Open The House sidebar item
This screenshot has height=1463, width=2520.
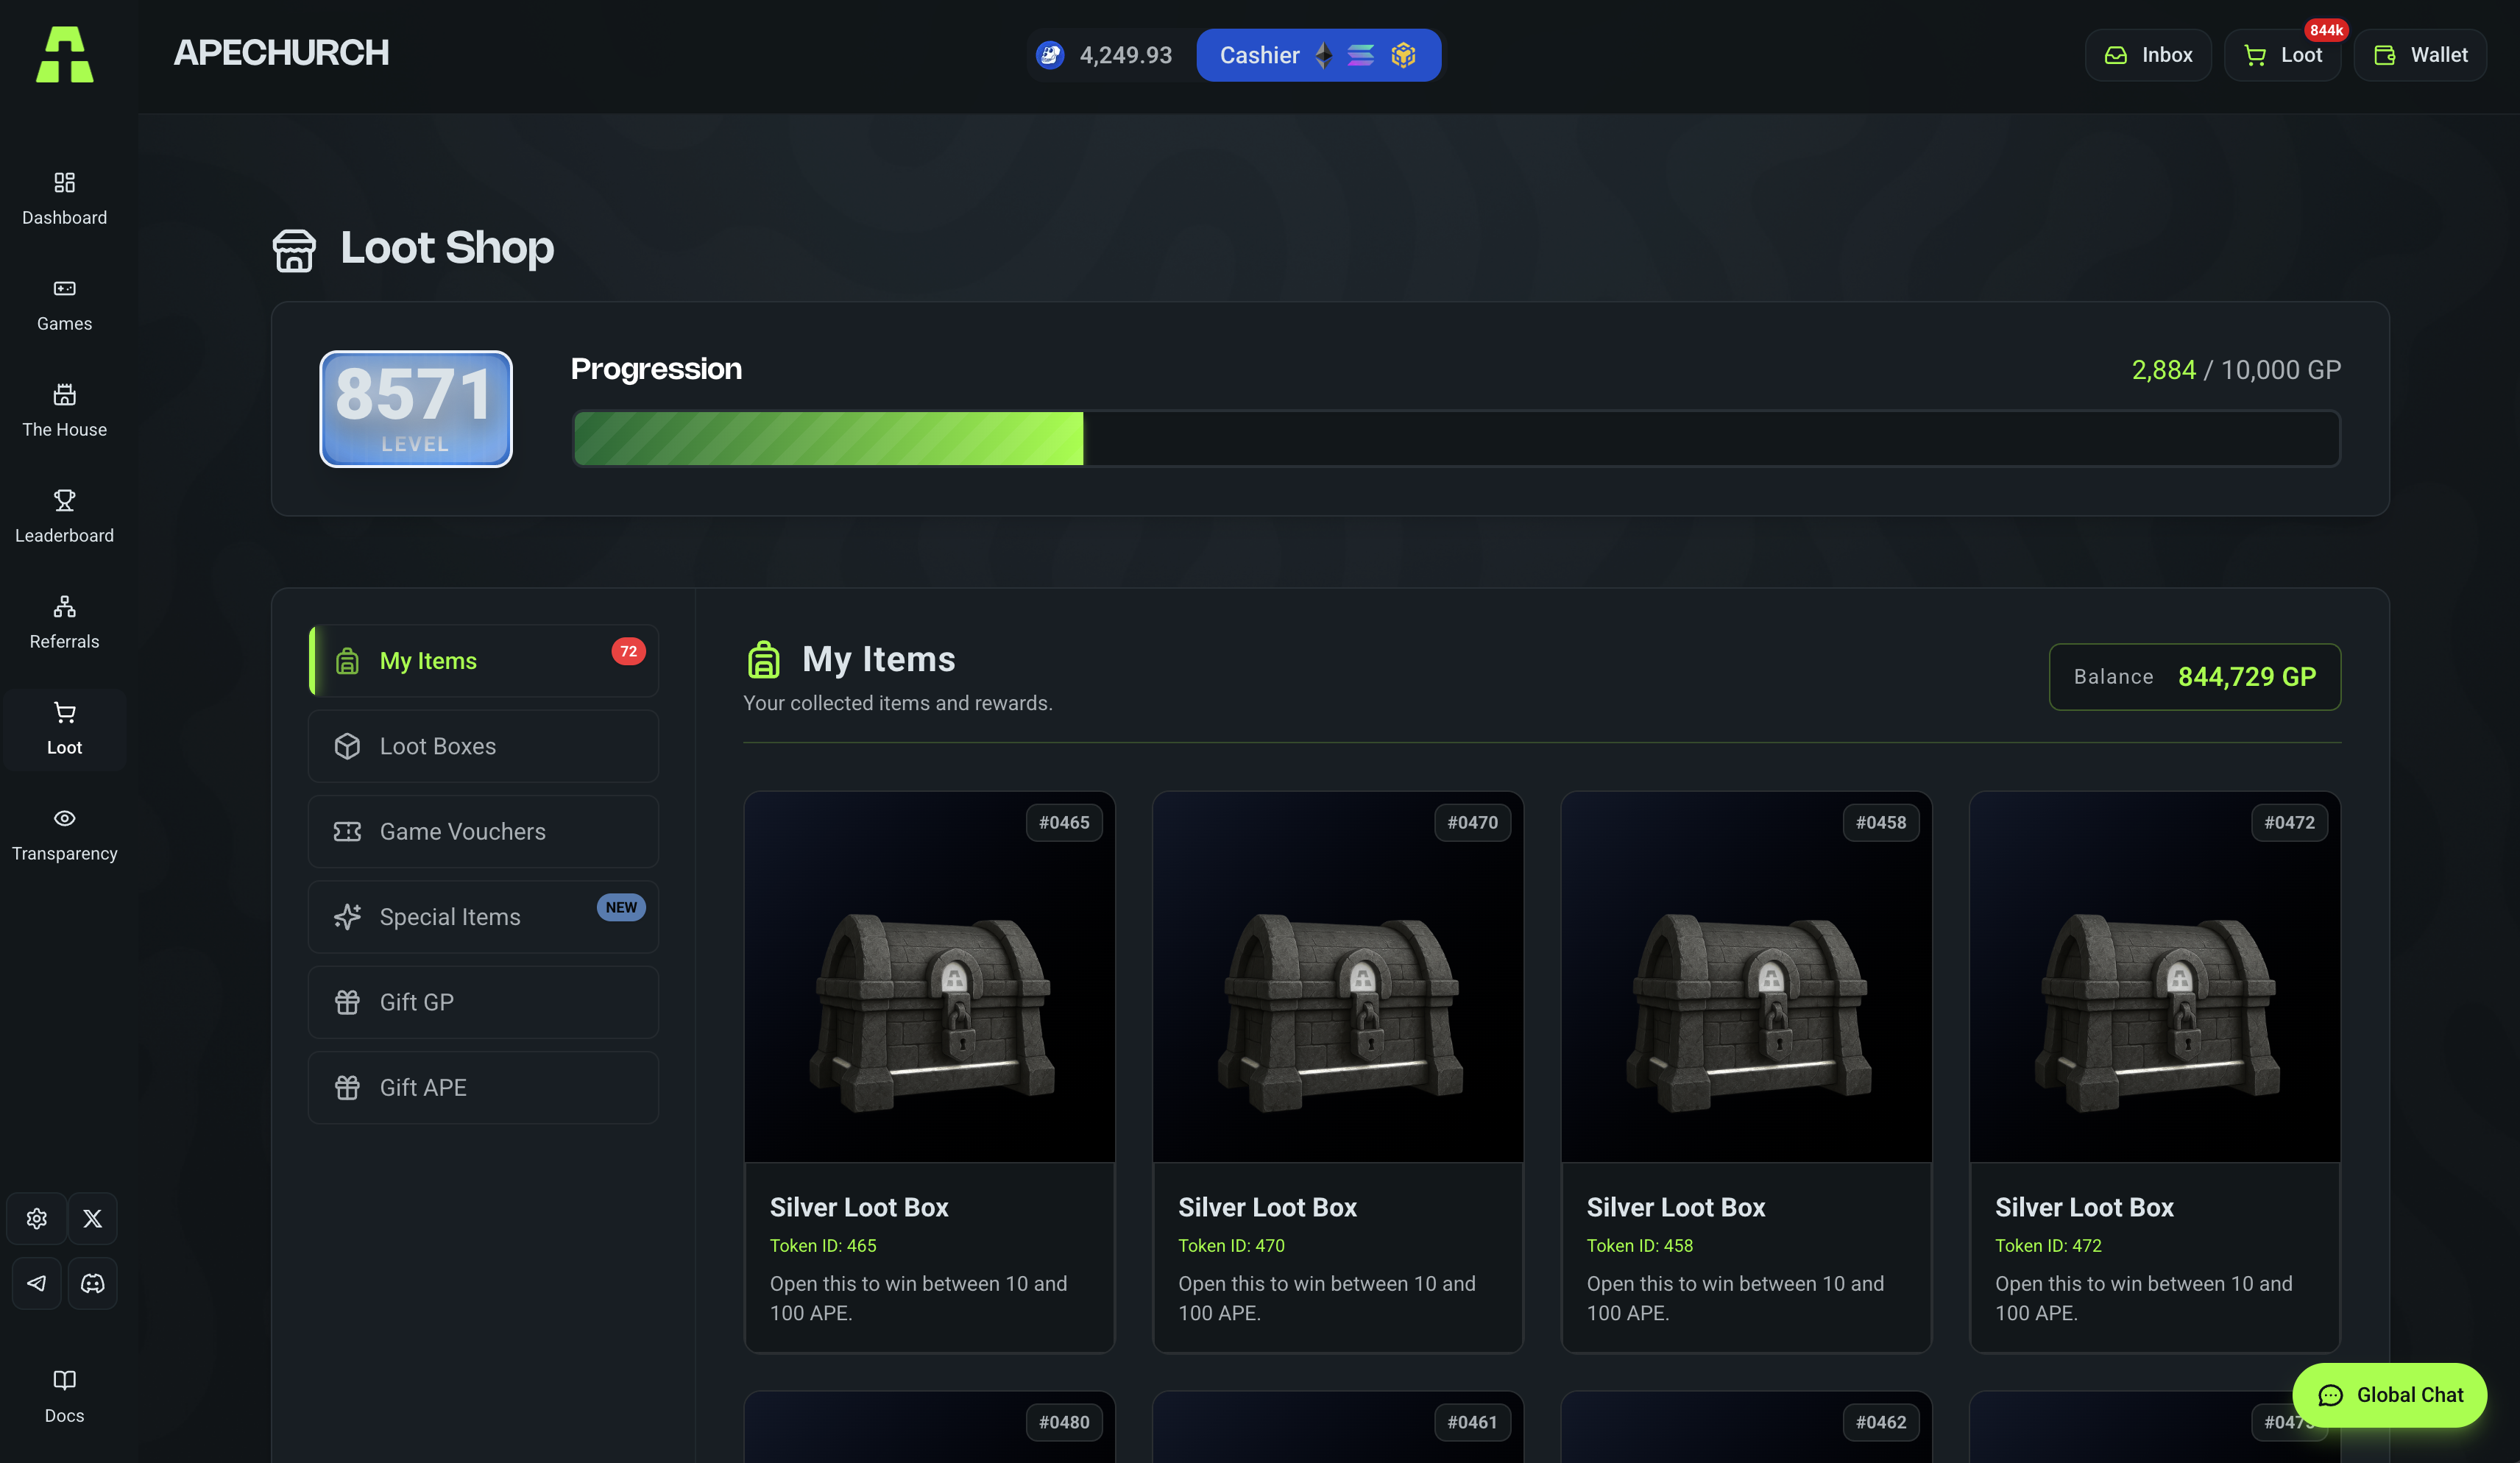[x=64, y=410]
